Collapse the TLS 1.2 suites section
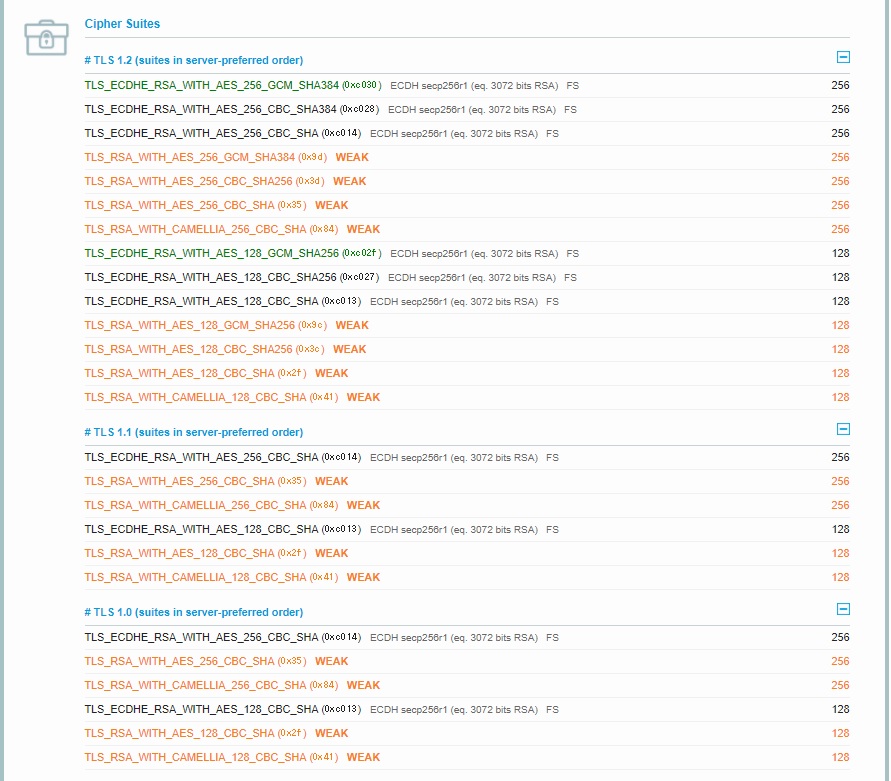Image resolution: width=891 pixels, height=781 pixels. pyautogui.click(x=843, y=57)
